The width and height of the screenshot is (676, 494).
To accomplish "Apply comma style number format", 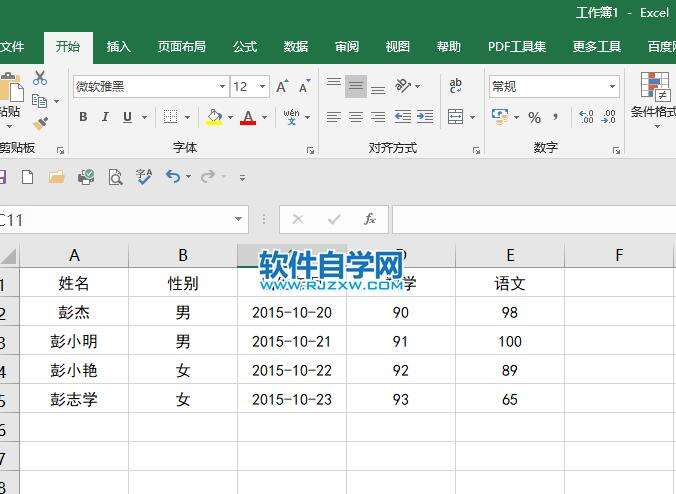I will 556,117.
